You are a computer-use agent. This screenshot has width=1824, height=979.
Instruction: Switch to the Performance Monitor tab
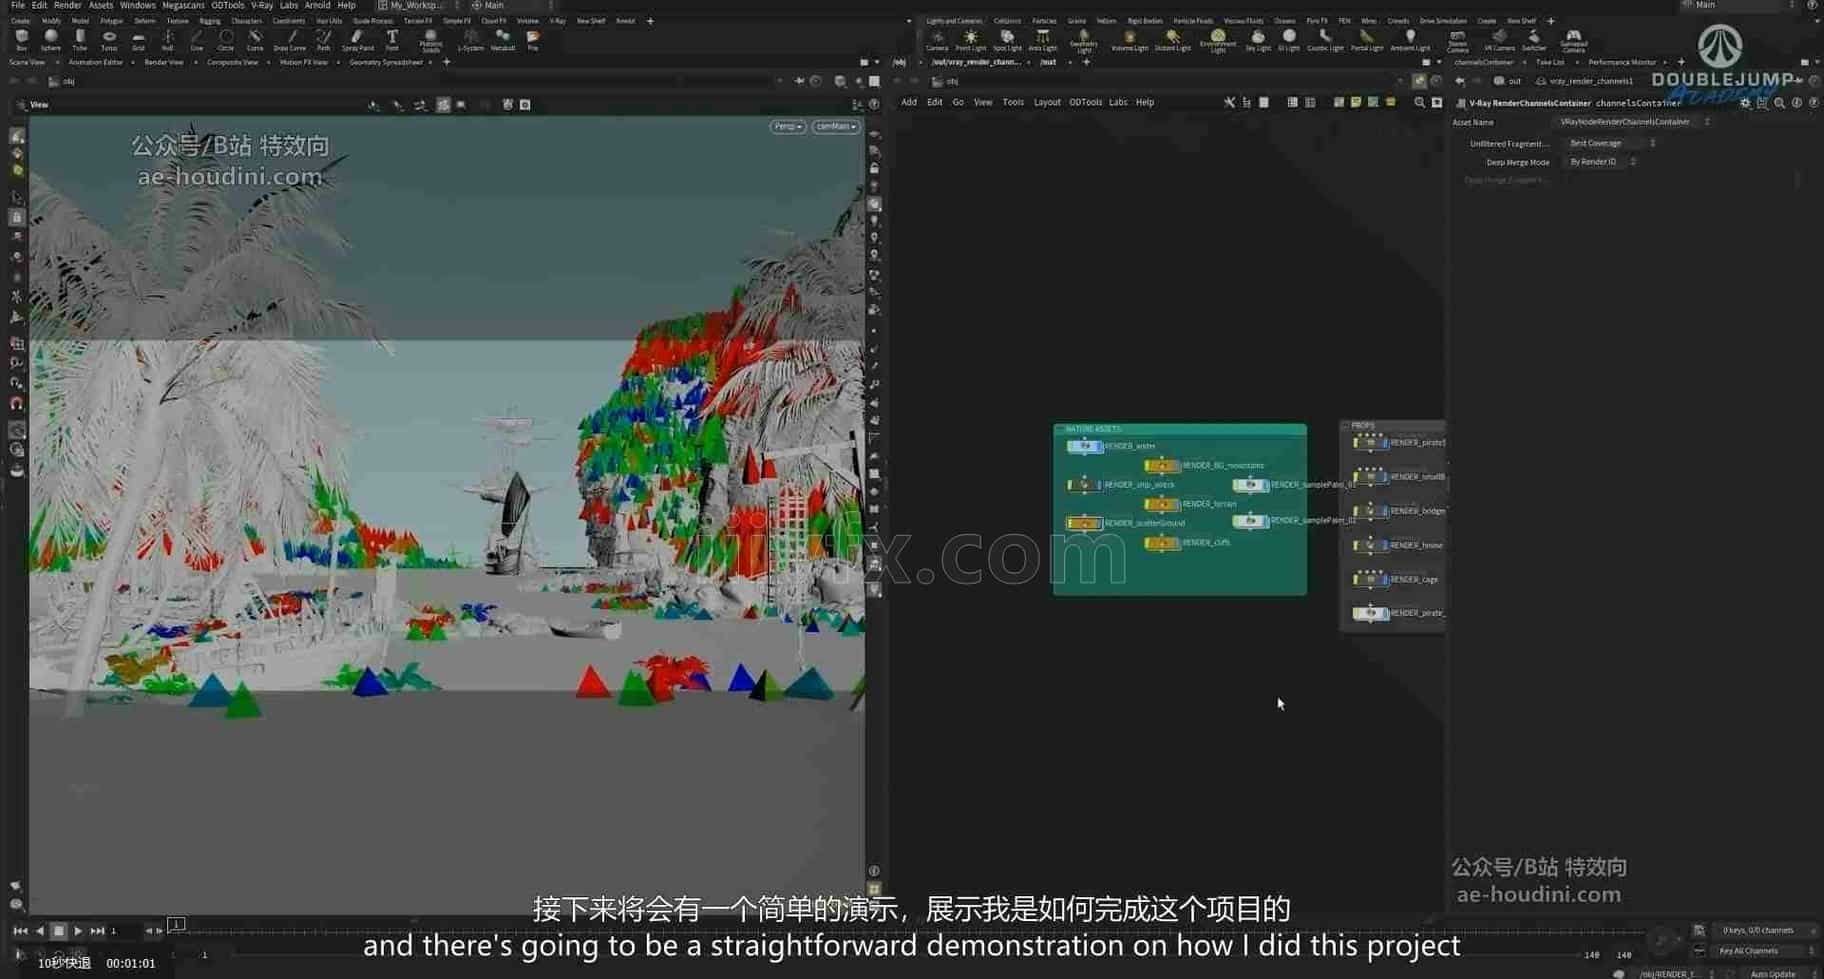(x=1622, y=62)
